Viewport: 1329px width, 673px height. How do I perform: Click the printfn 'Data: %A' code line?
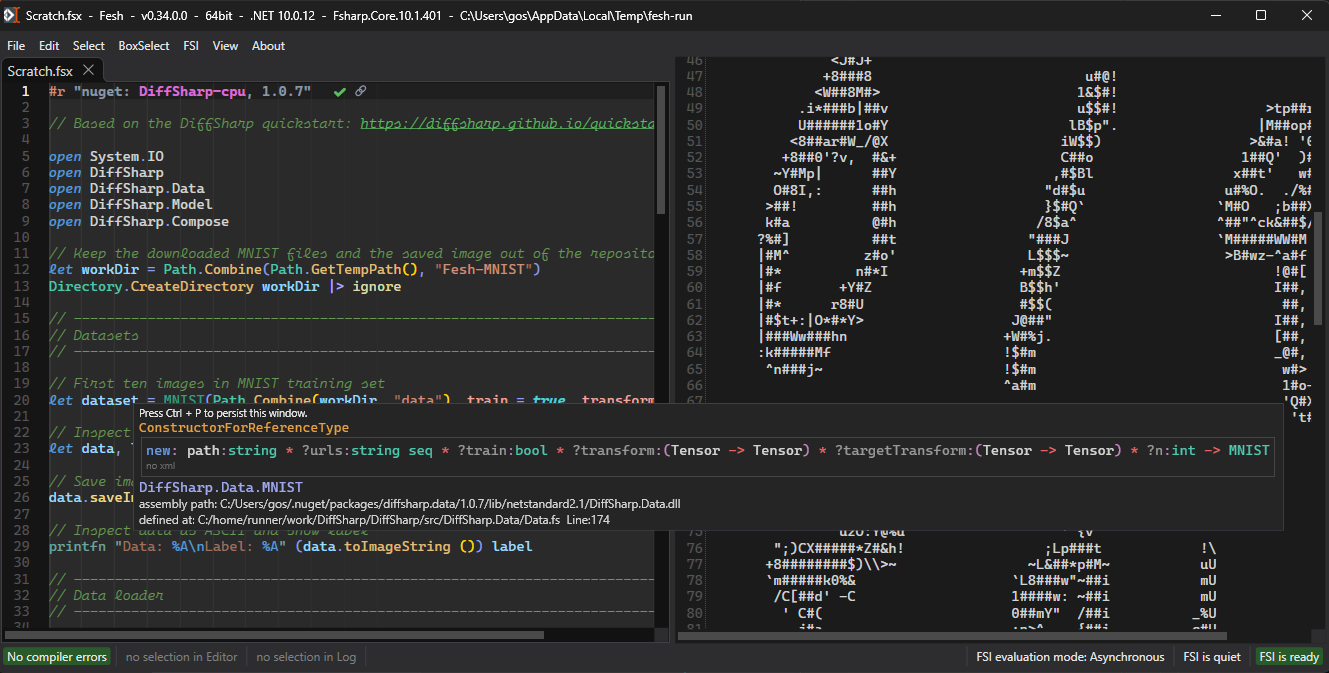pos(291,546)
